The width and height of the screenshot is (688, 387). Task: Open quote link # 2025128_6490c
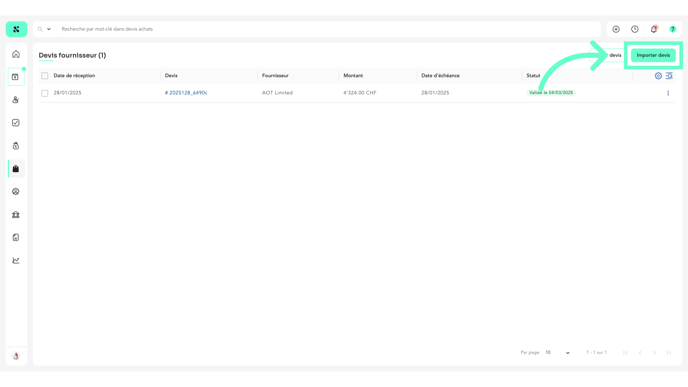[186, 93]
